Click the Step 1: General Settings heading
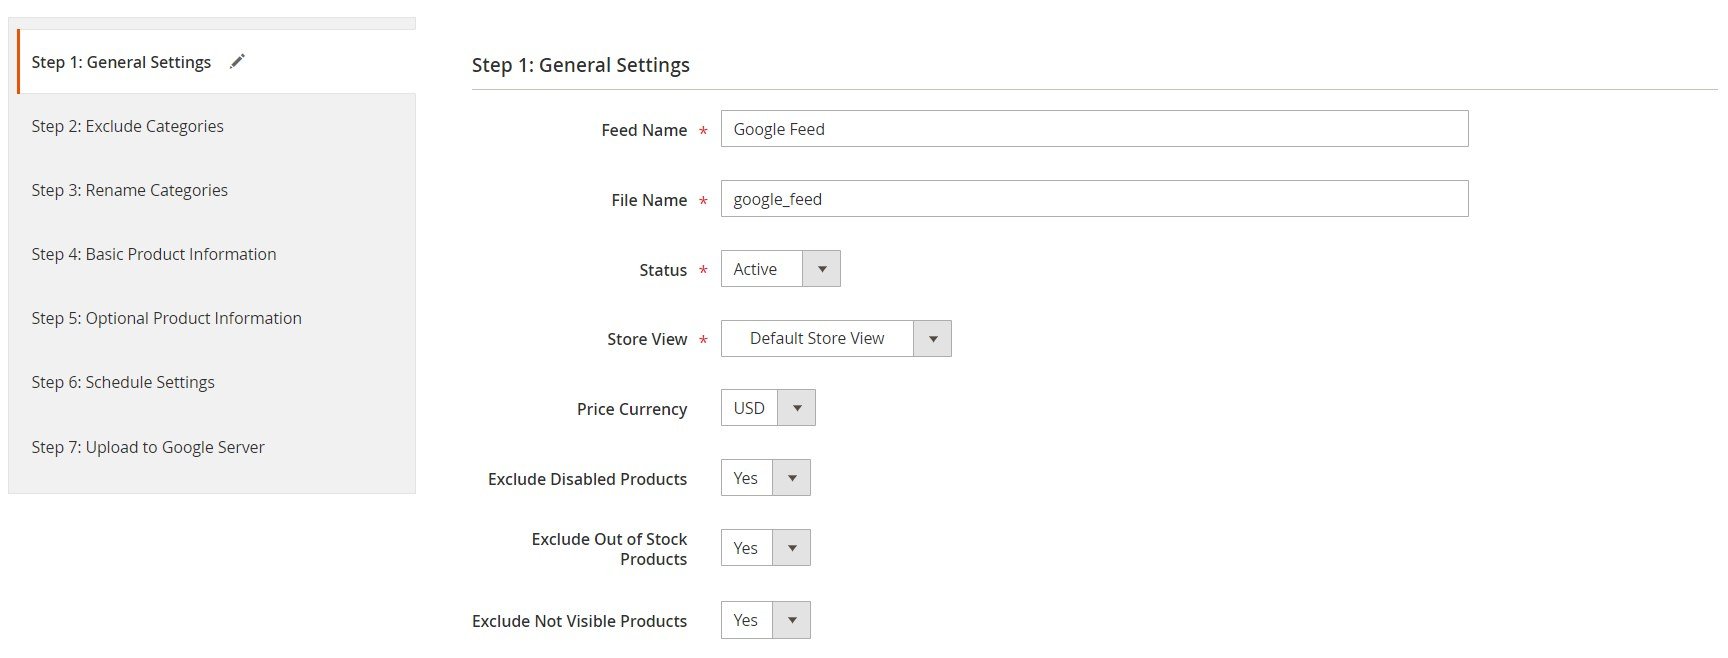1728x658 pixels. coord(581,65)
